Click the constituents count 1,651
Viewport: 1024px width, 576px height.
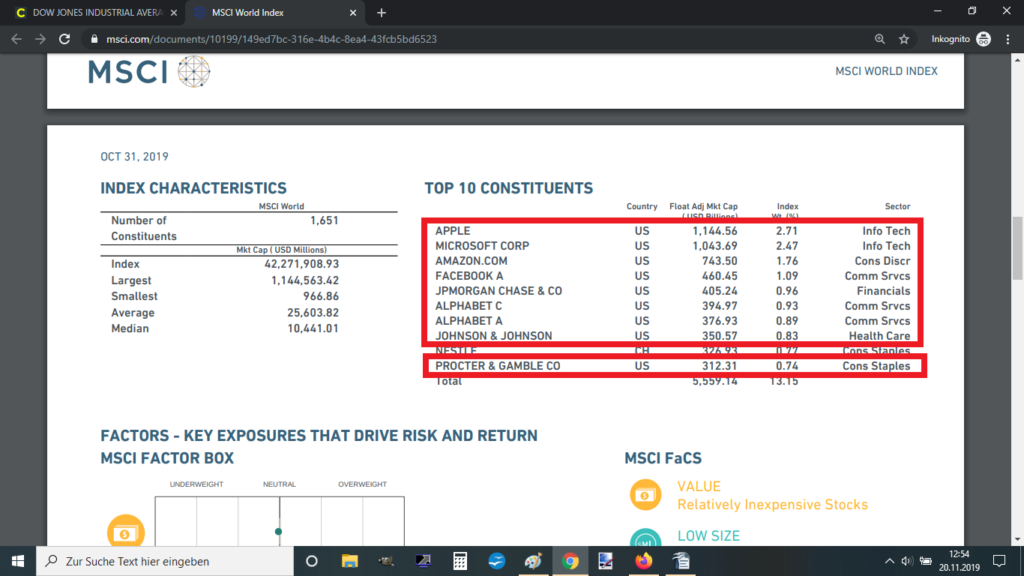(x=325, y=221)
